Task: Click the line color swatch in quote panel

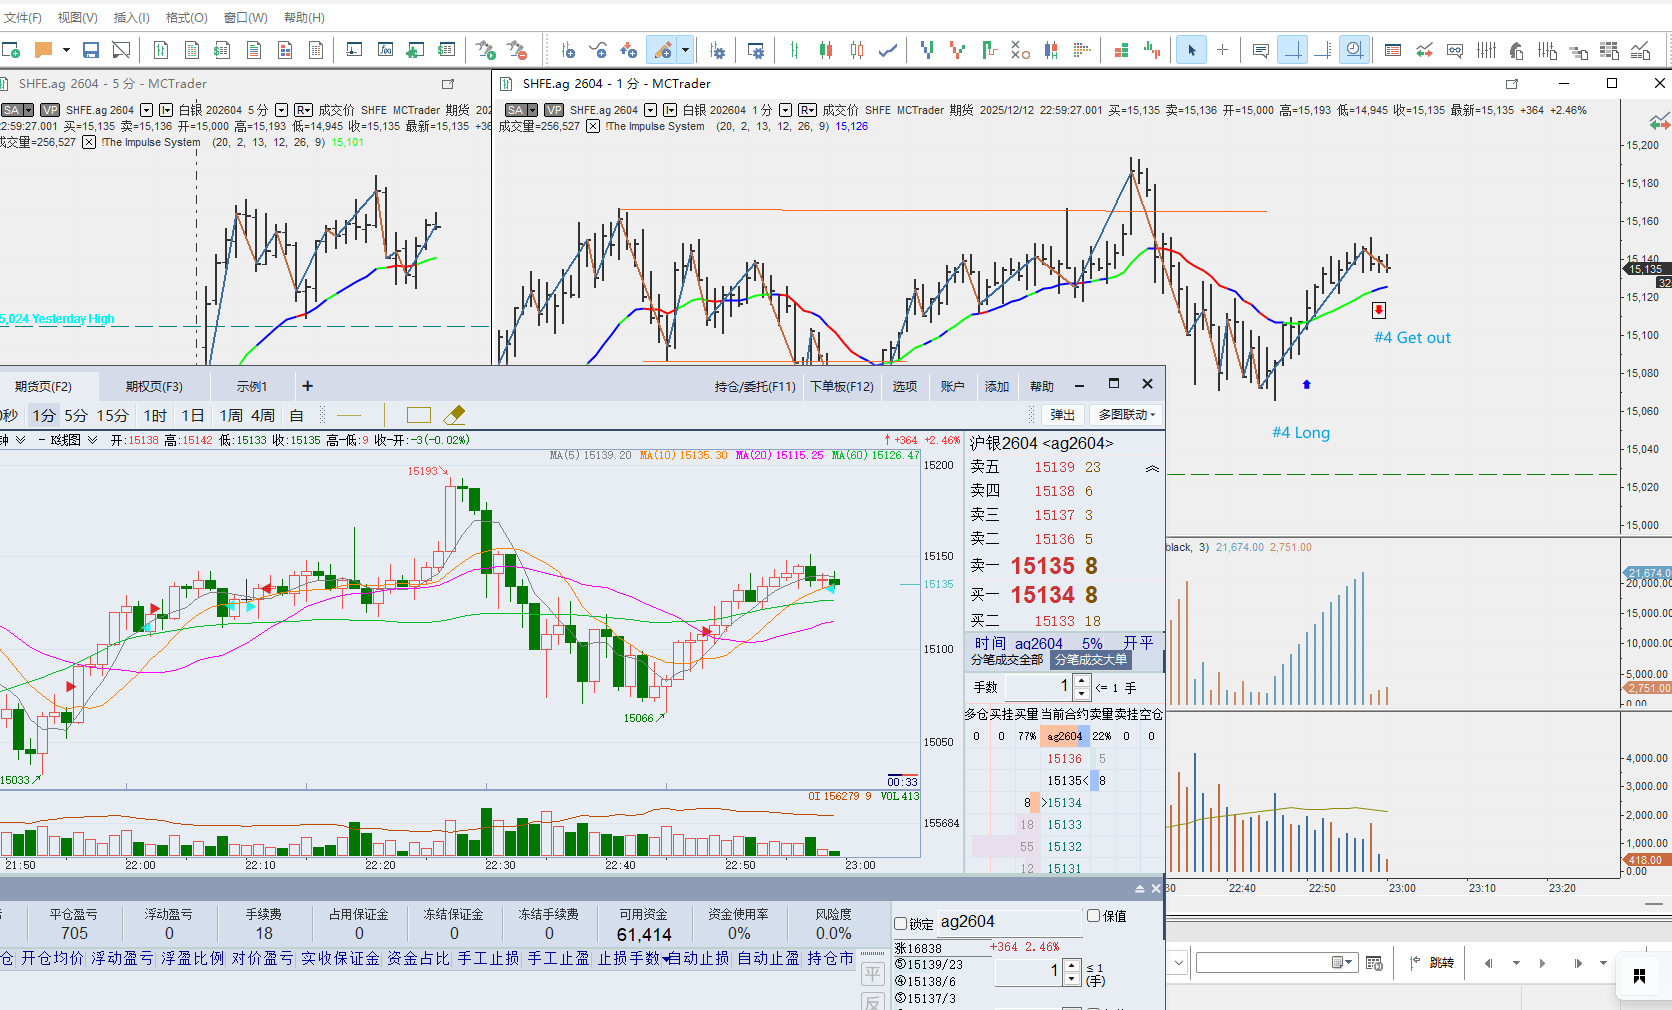Action: click(349, 415)
